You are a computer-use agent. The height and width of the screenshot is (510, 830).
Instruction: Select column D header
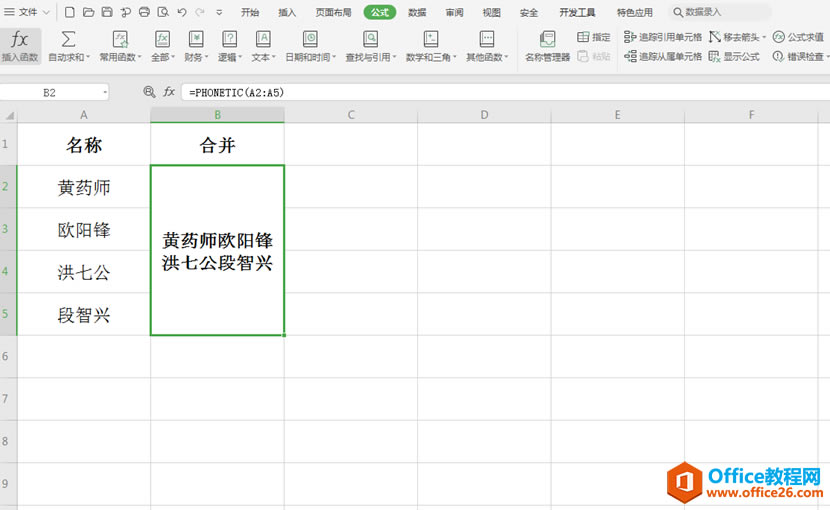(x=484, y=115)
